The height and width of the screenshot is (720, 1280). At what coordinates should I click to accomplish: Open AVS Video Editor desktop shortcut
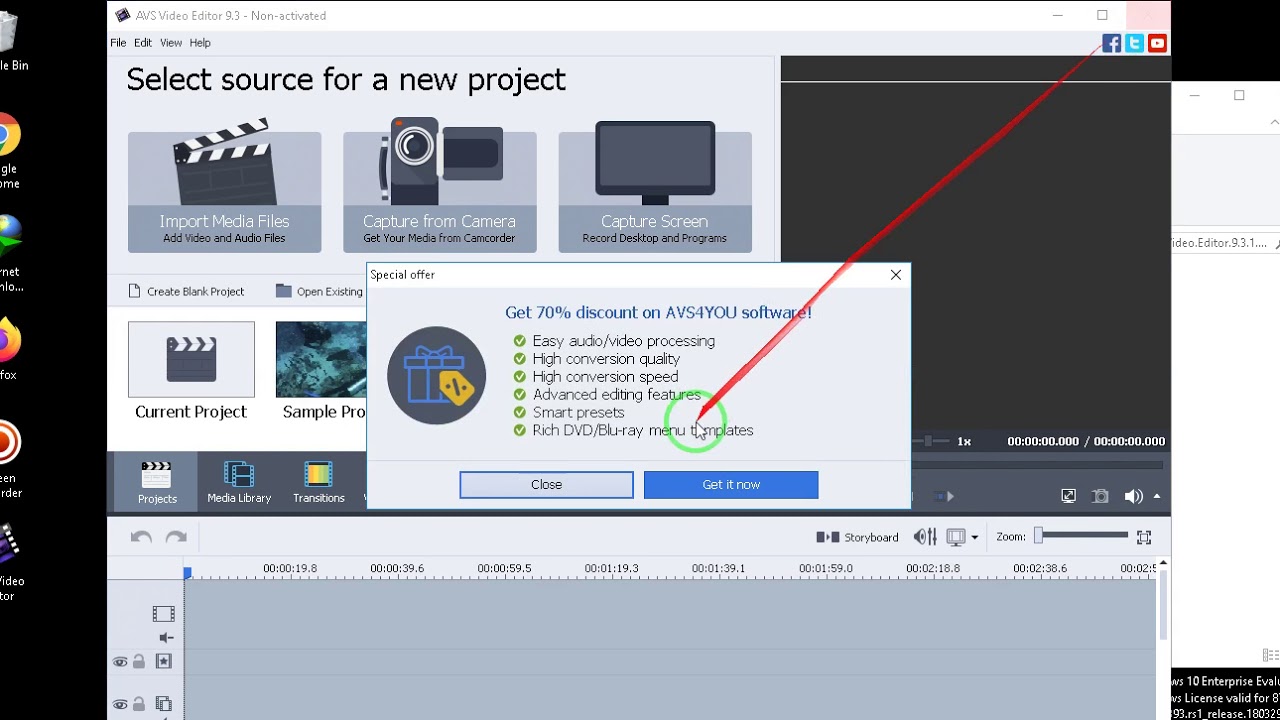(x=10, y=563)
